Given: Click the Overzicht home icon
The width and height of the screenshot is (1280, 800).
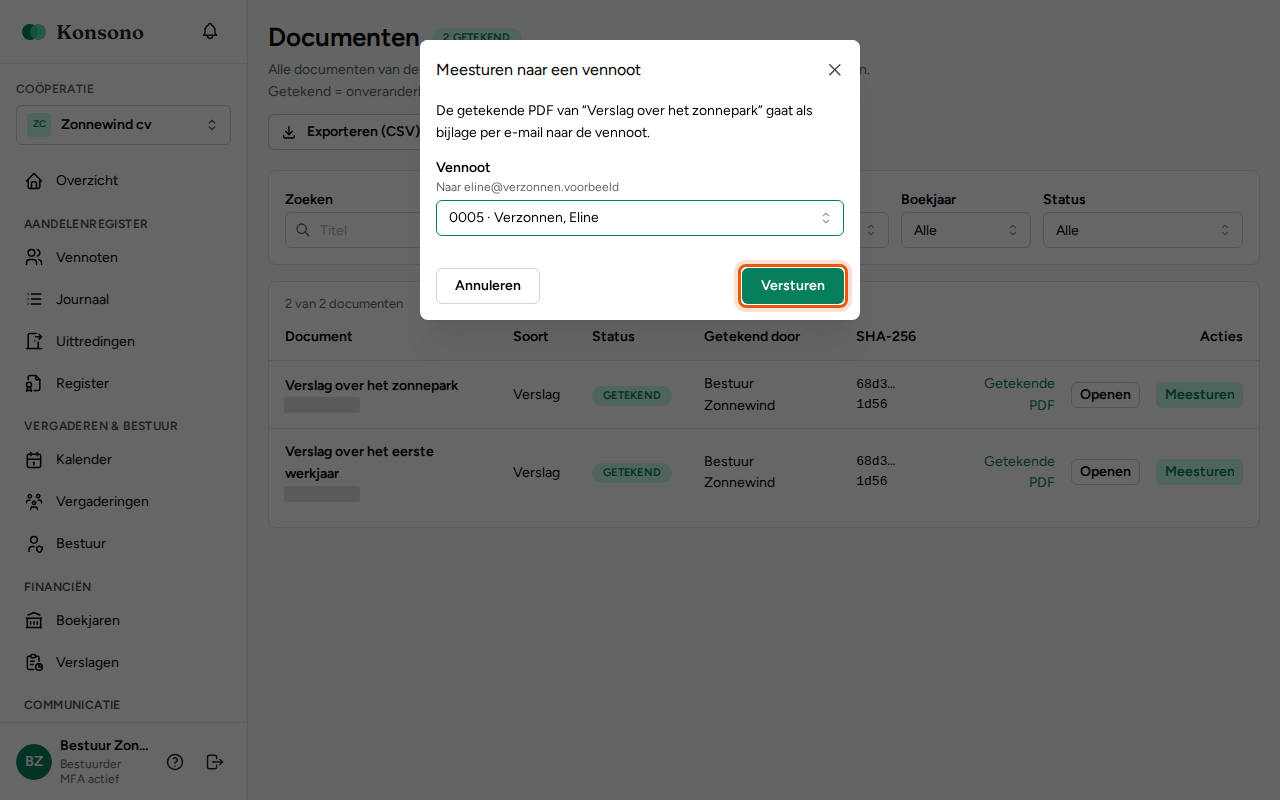Looking at the screenshot, I should [34, 181].
